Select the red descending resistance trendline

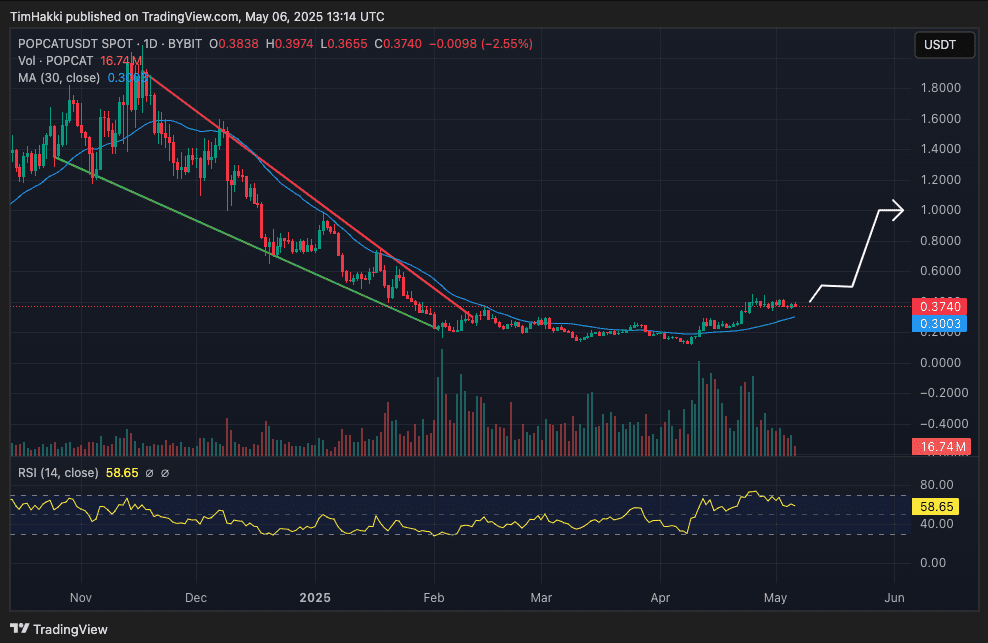click(x=300, y=188)
